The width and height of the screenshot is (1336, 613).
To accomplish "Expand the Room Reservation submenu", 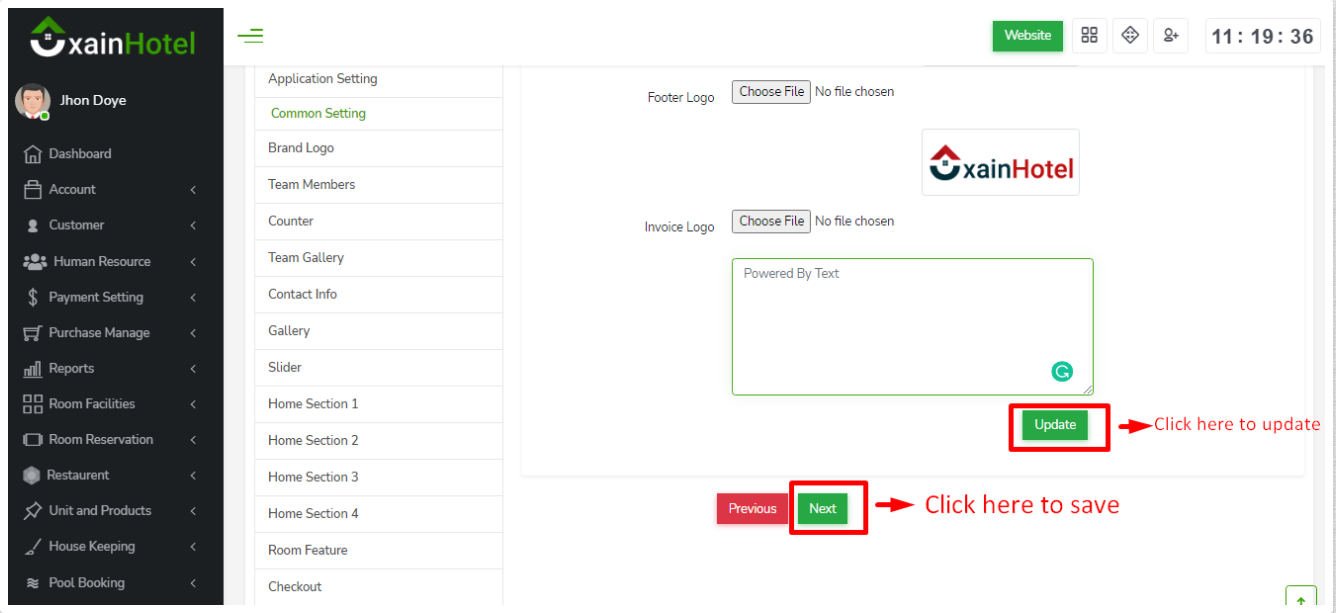I will (110, 440).
